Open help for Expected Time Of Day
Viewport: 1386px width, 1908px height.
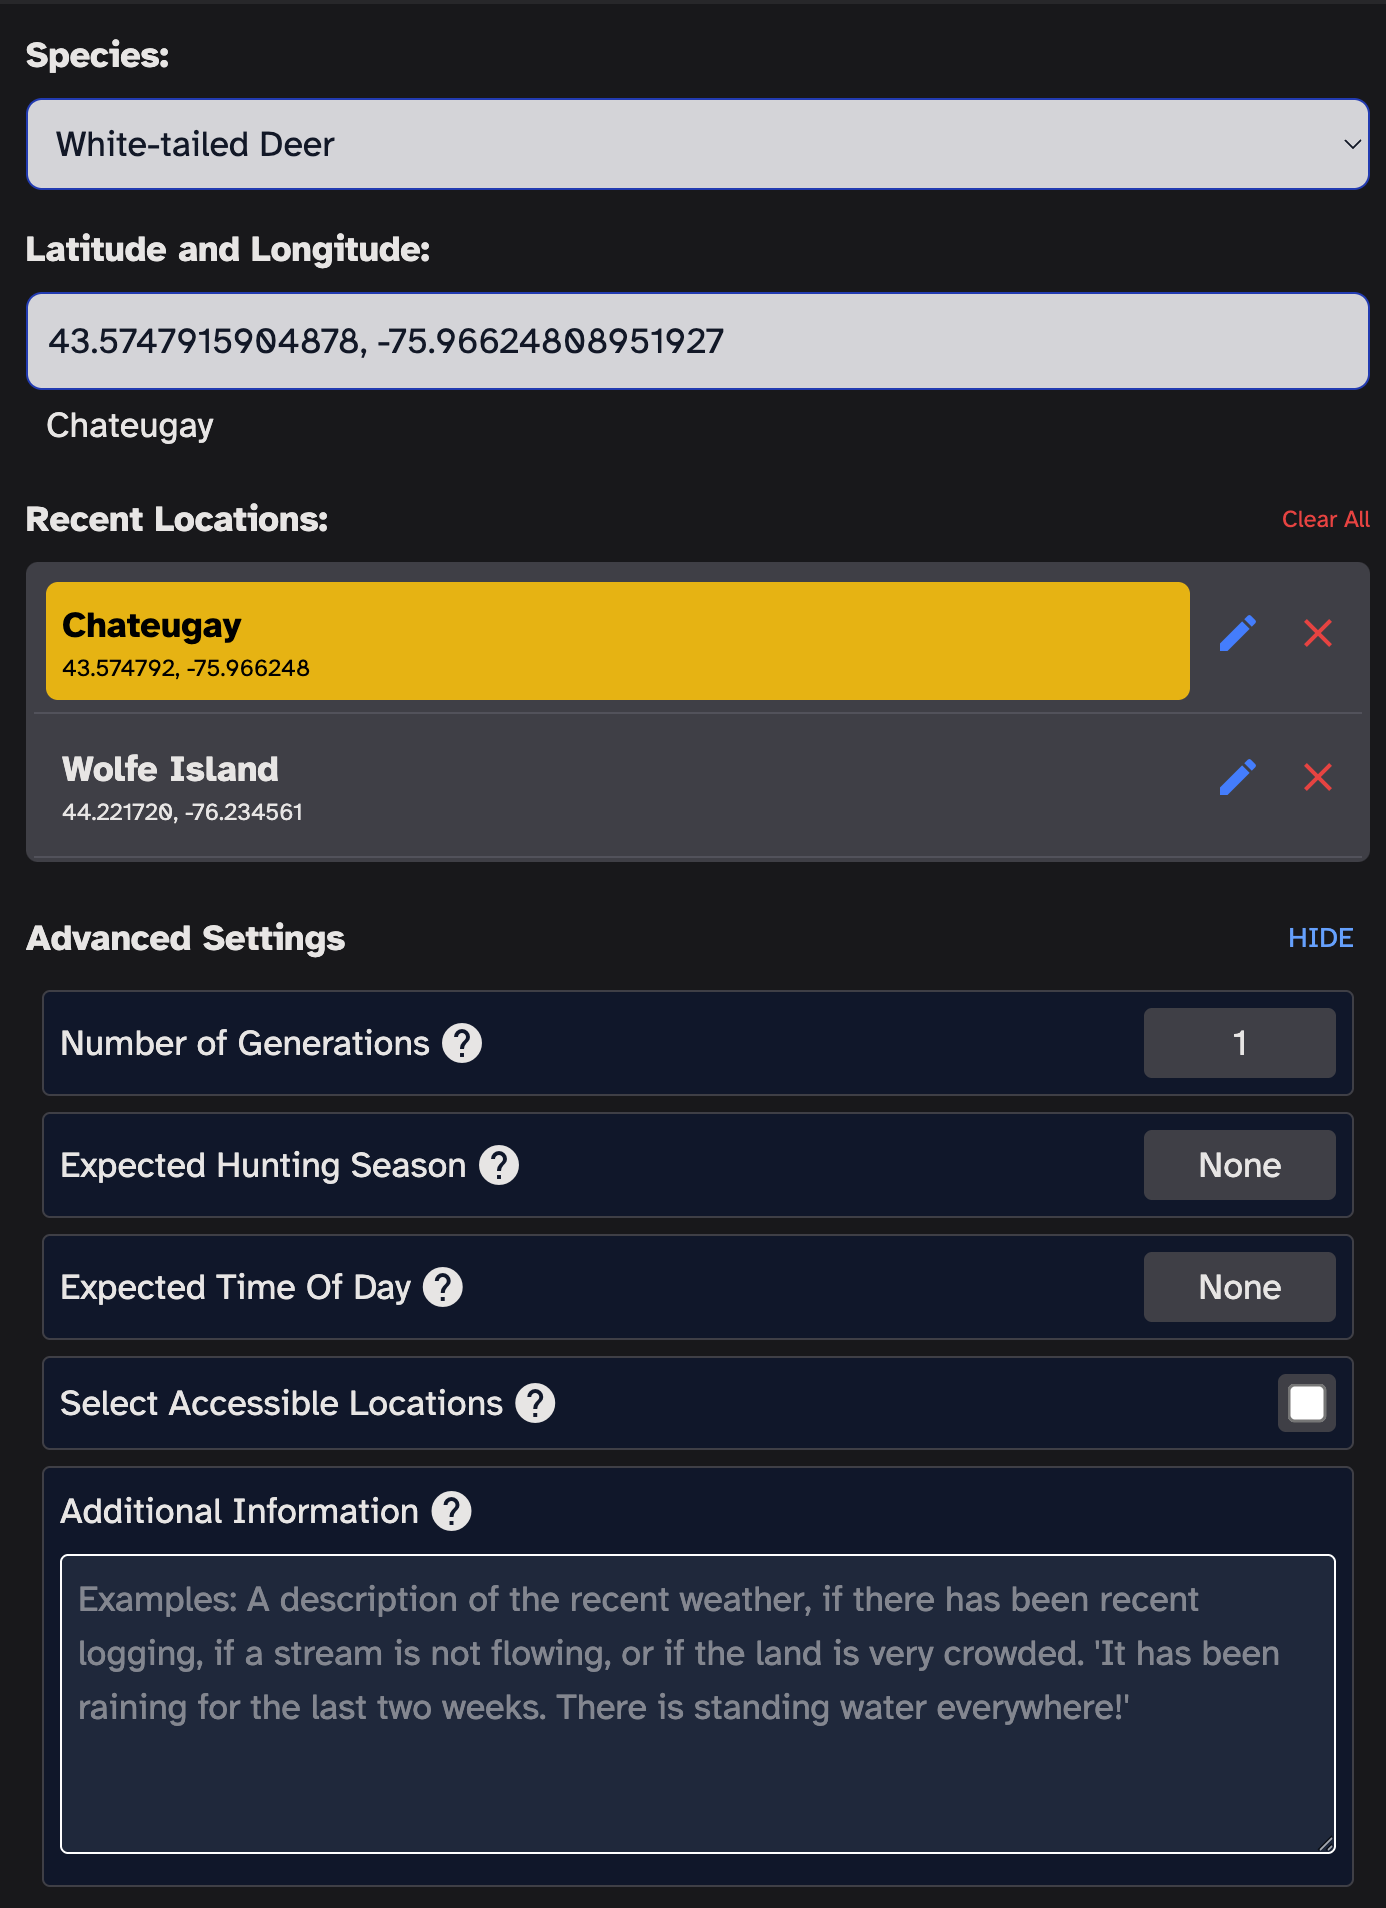443,1287
